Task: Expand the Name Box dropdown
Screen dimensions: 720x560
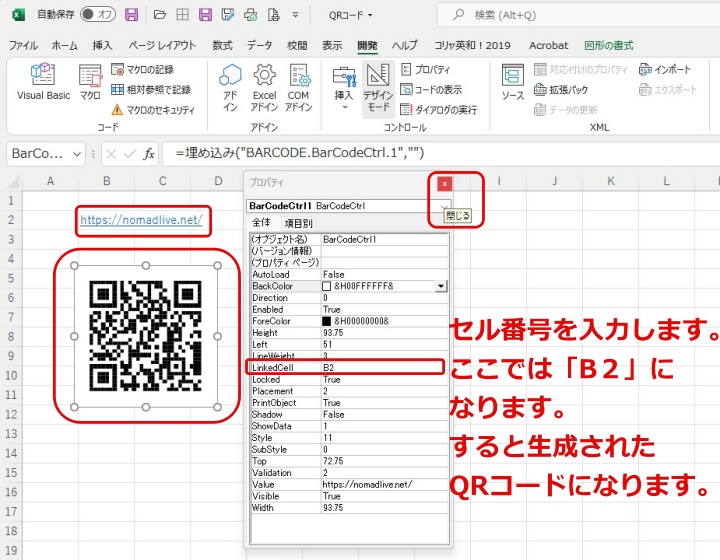Action: [77, 154]
